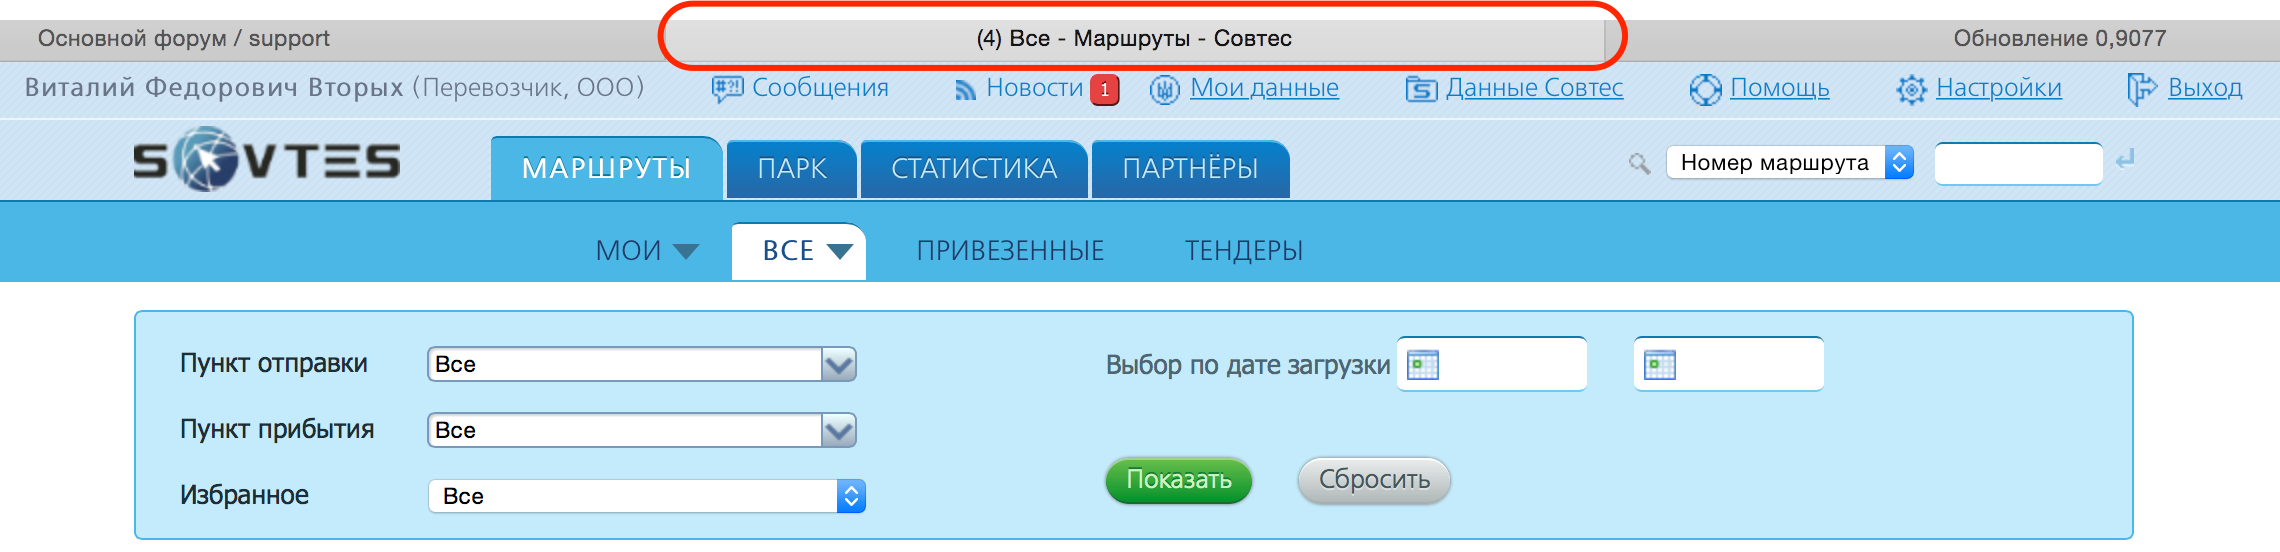Switch to the СТАТИСТИКА tab
The image size is (2280, 552).
click(974, 169)
